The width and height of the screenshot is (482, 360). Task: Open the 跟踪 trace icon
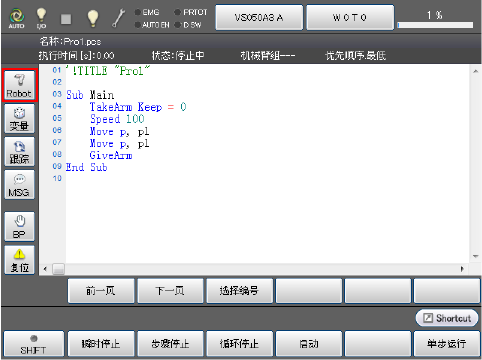(19, 152)
